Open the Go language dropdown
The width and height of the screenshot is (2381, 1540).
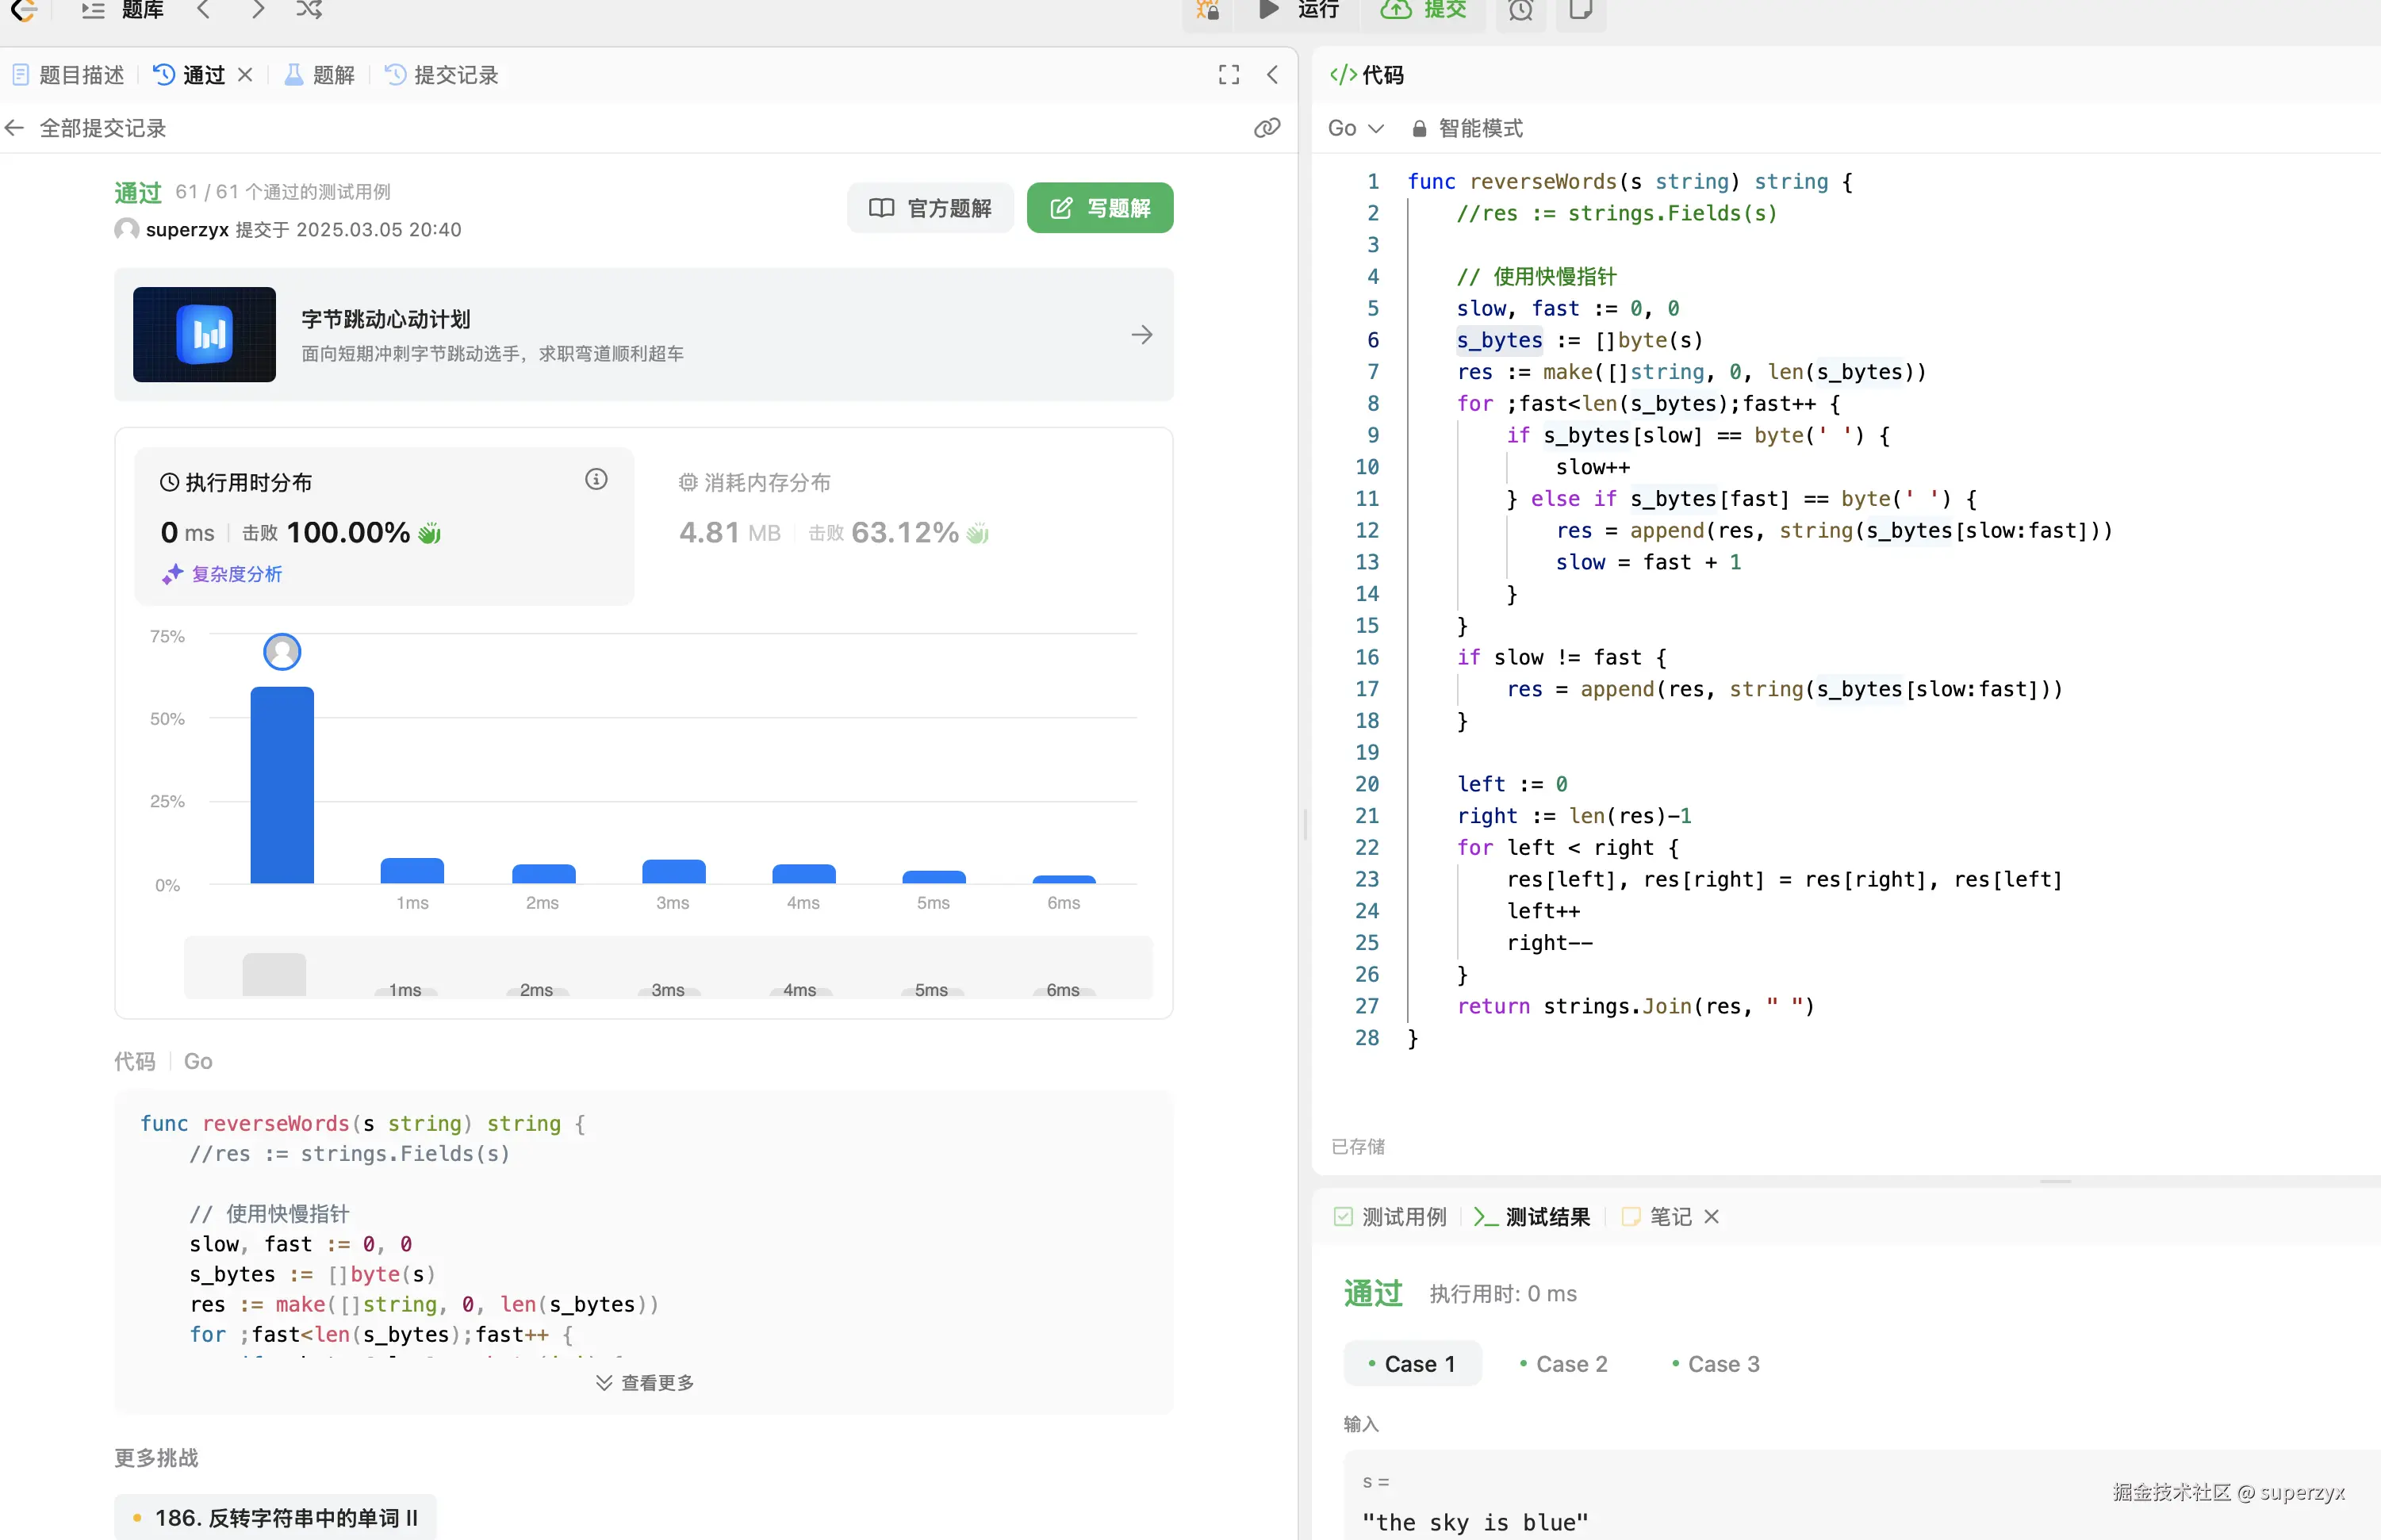(1354, 128)
